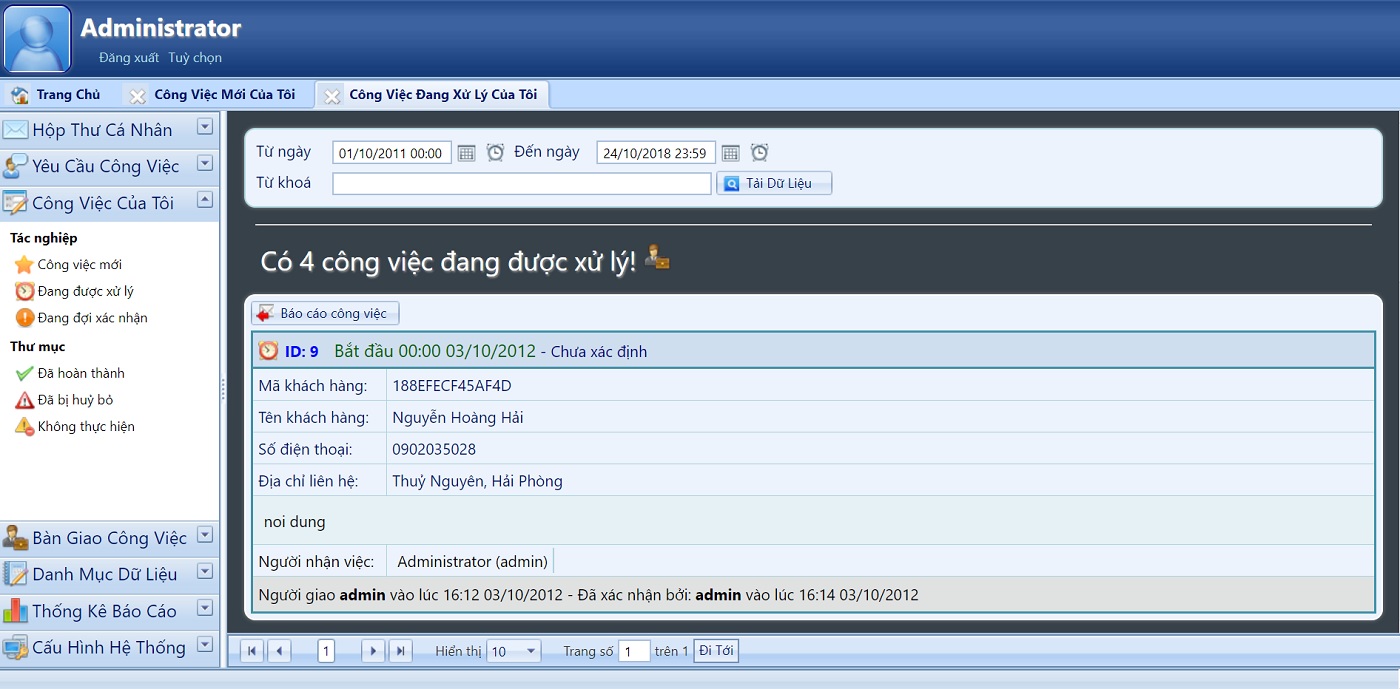Close the Công Việc Đang Xử Lý tab

pyautogui.click(x=332, y=95)
